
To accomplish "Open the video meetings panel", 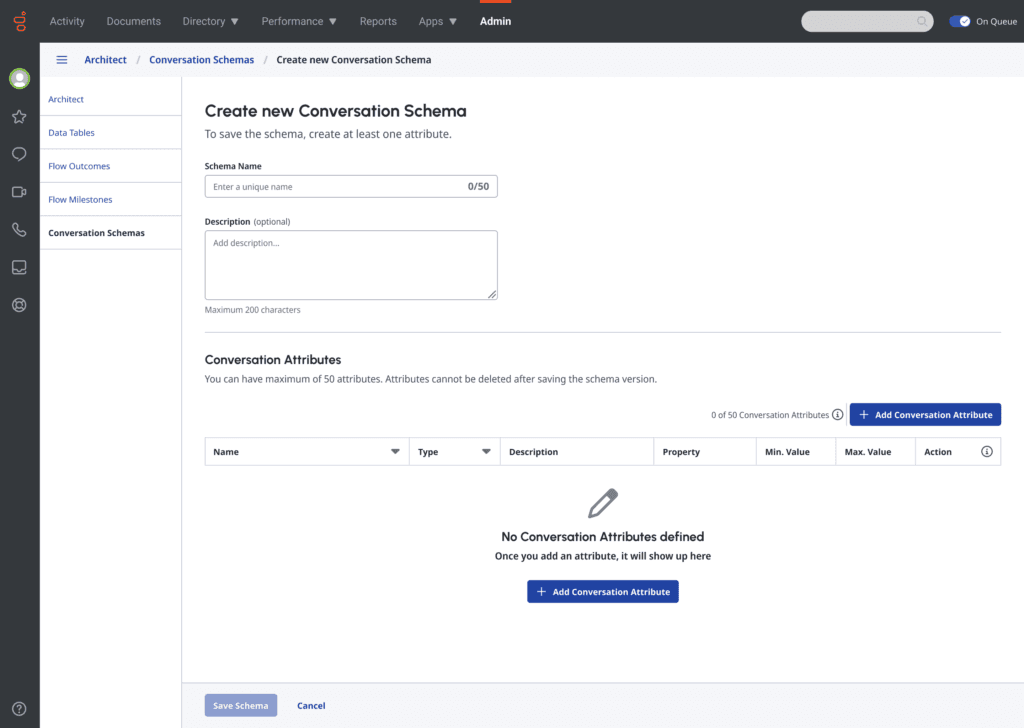I will [x=19, y=192].
